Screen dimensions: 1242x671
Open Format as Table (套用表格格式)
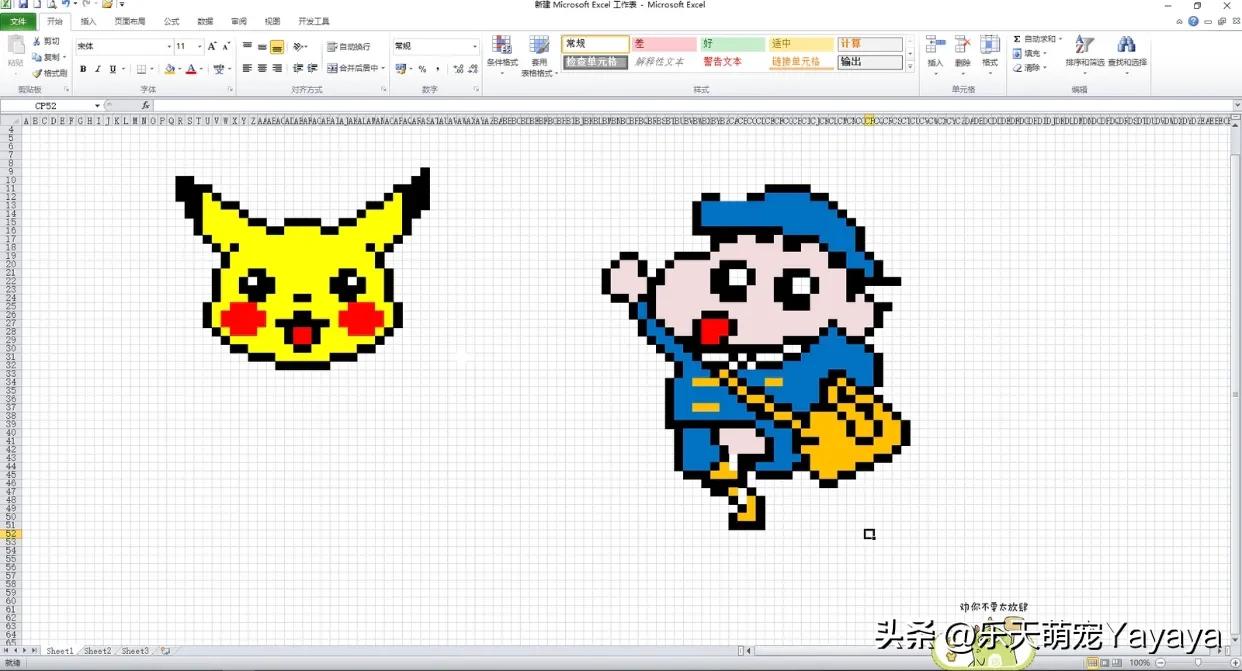[x=539, y=55]
